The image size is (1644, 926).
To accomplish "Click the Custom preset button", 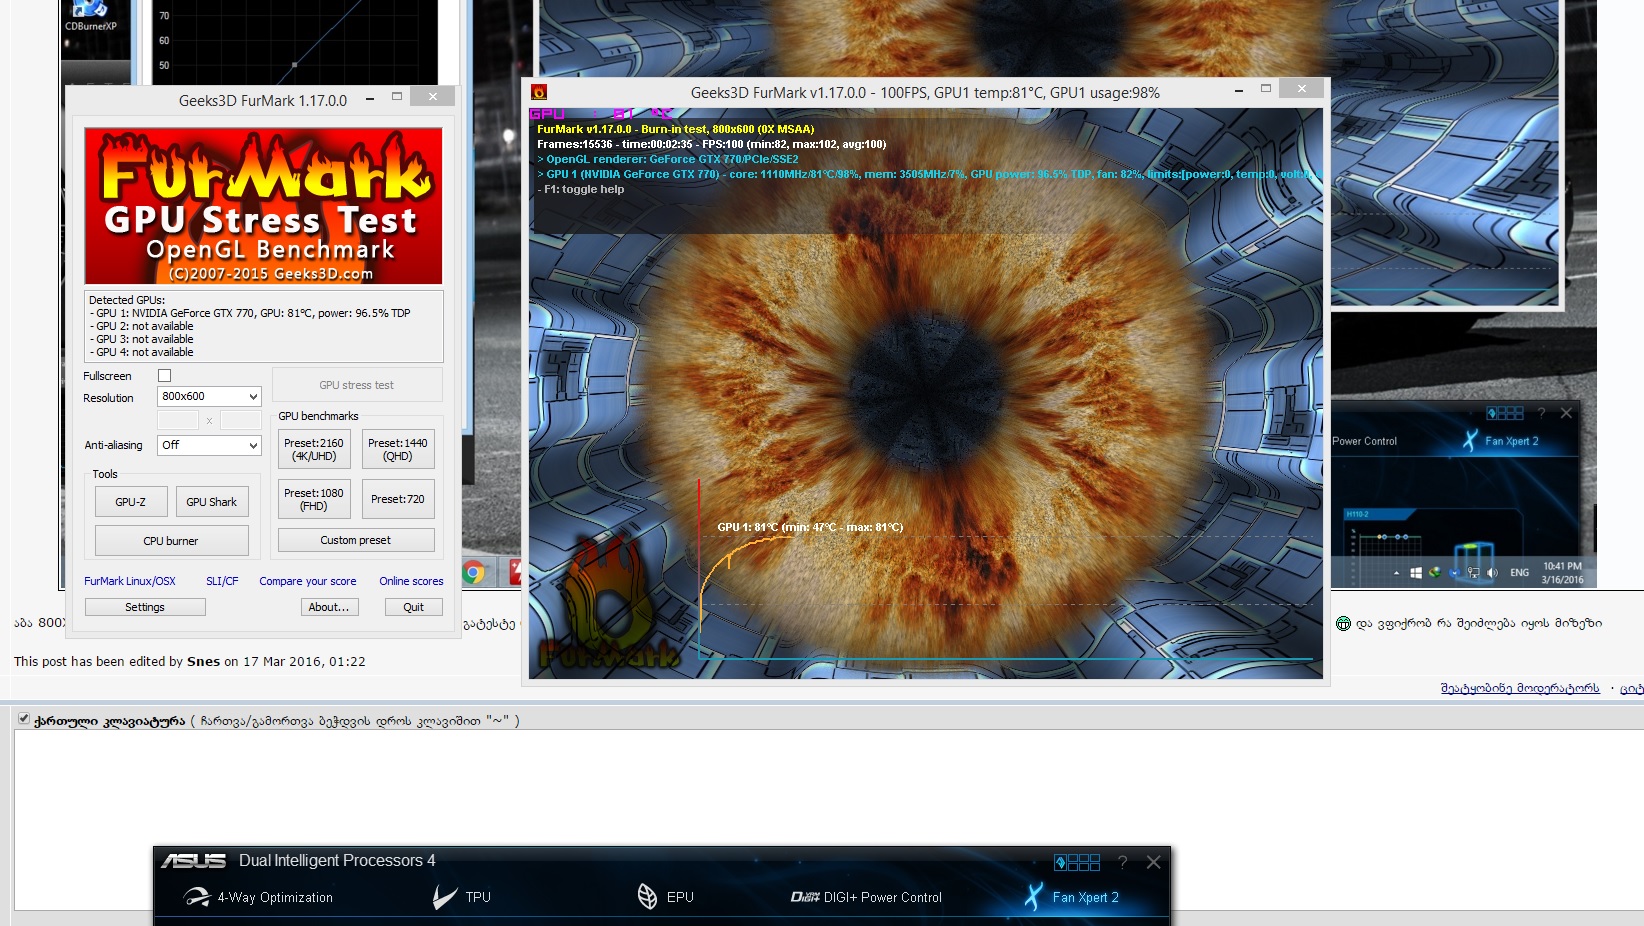I will click(x=356, y=540).
